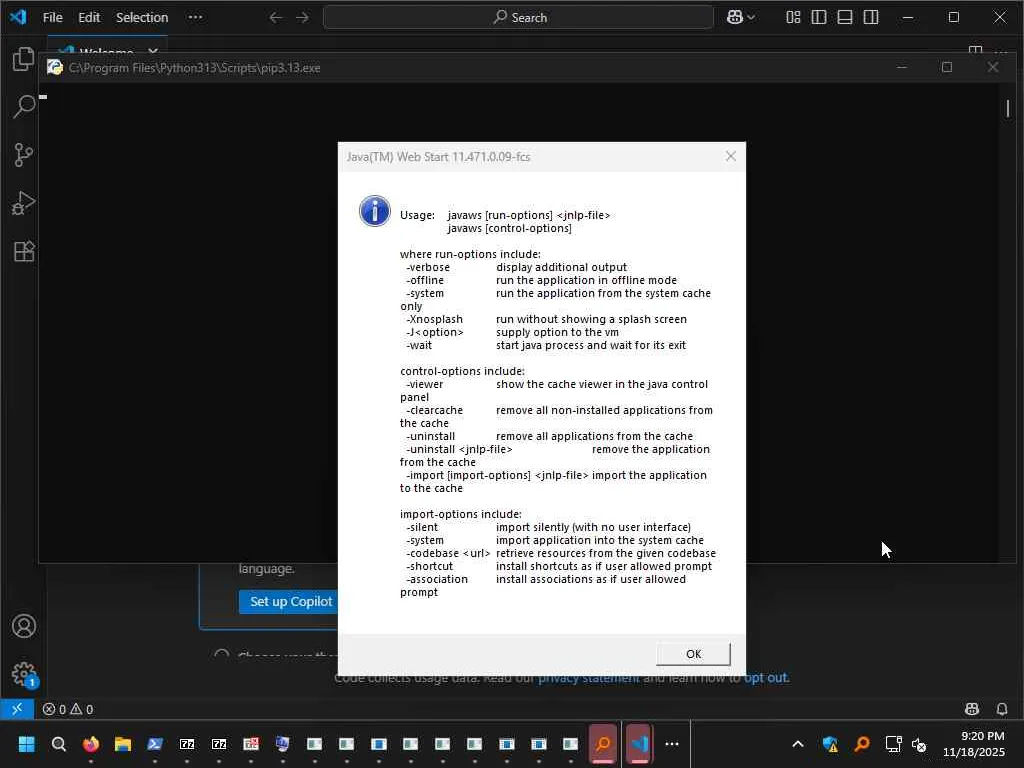Expand the hidden menus ellipsis in the VS Code menu bar

pyautogui.click(x=195, y=18)
